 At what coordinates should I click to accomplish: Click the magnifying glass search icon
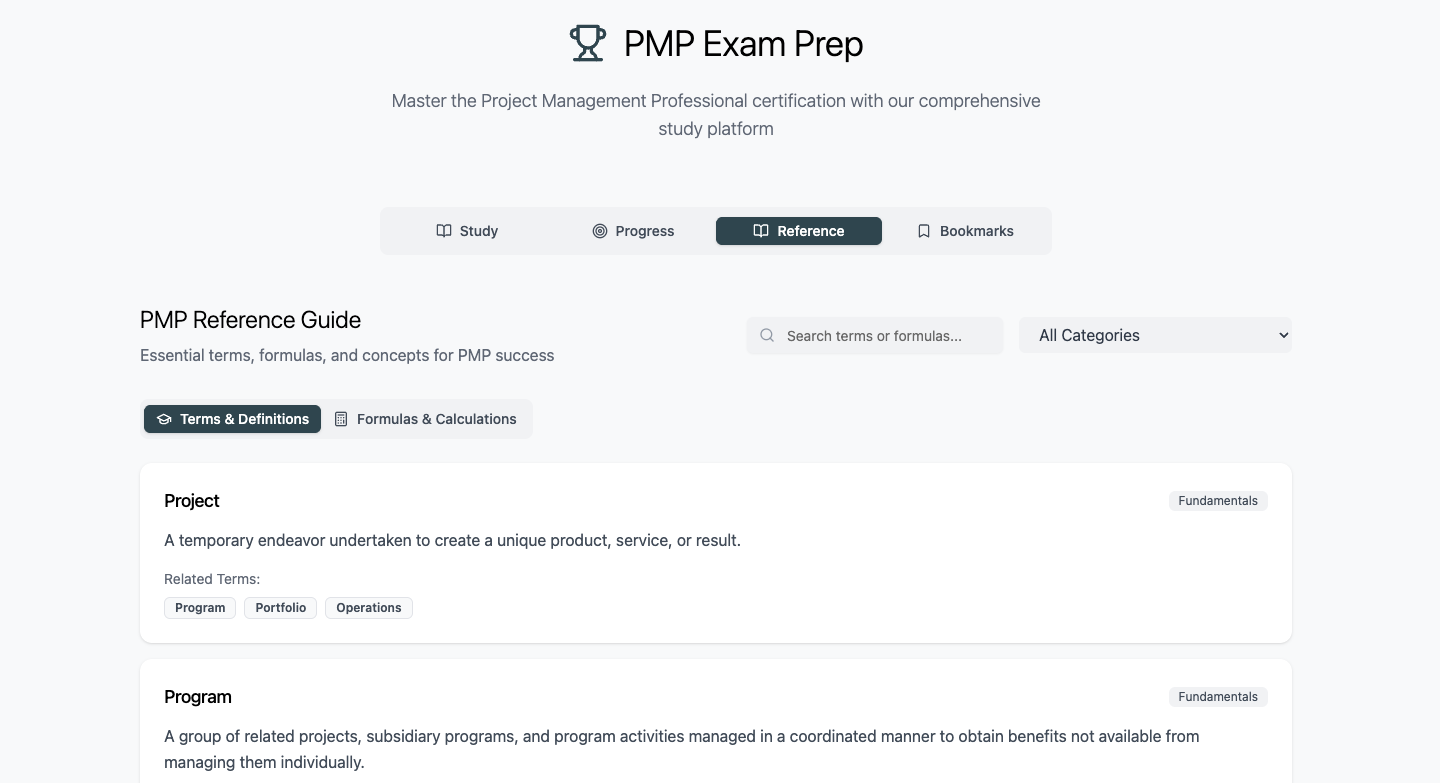click(x=767, y=336)
